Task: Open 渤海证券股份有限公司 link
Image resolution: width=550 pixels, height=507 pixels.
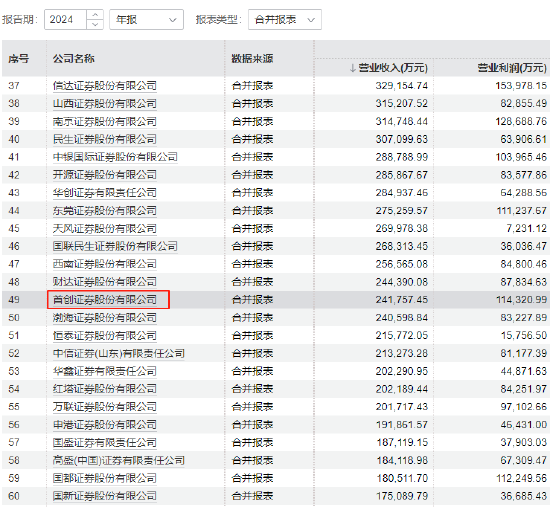Action: pyautogui.click(x=105, y=318)
